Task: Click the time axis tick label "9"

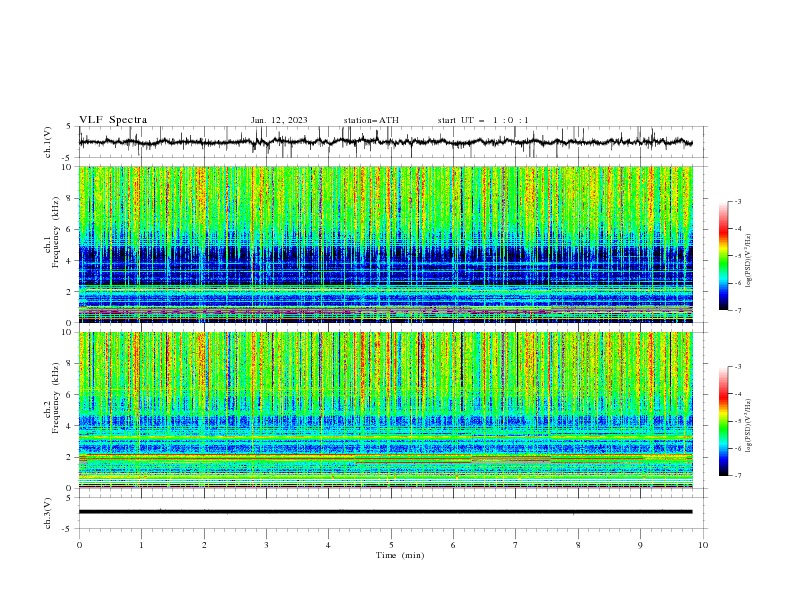Action: pos(640,545)
